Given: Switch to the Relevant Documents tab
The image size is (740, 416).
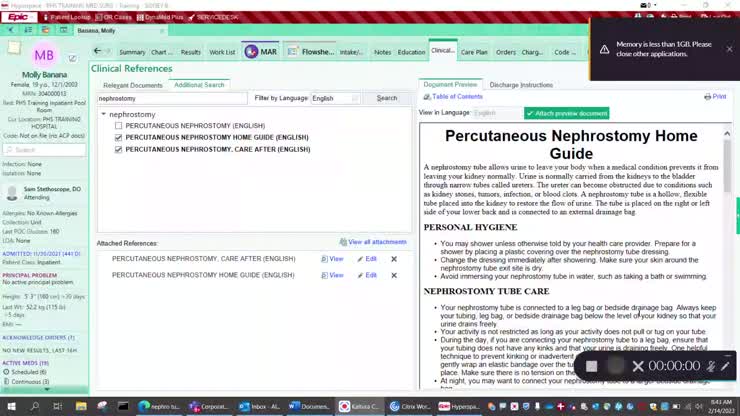Looking at the screenshot, I should pyautogui.click(x=133, y=85).
